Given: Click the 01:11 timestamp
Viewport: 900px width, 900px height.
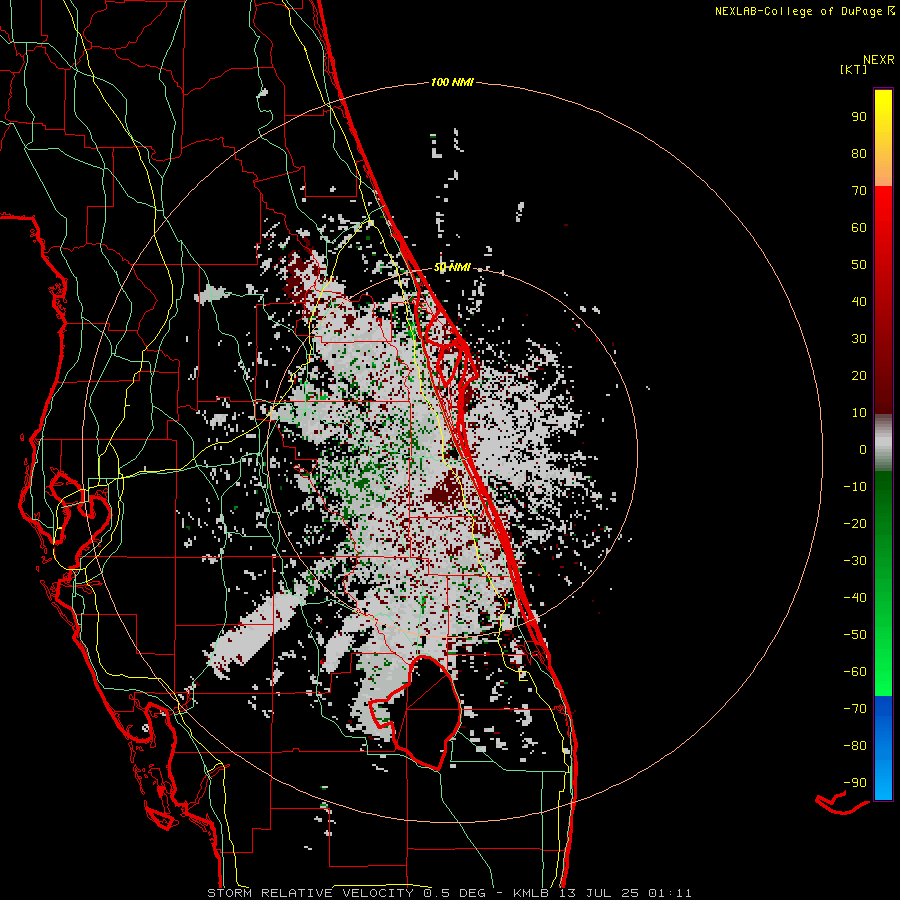Looking at the screenshot, I should [x=670, y=893].
